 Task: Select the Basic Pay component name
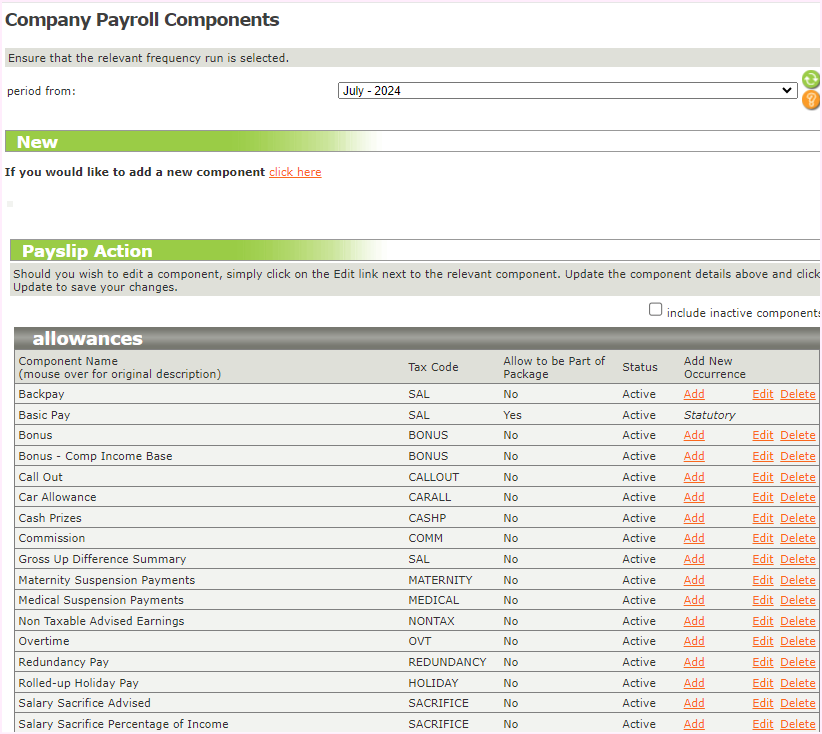coord(44,415)
